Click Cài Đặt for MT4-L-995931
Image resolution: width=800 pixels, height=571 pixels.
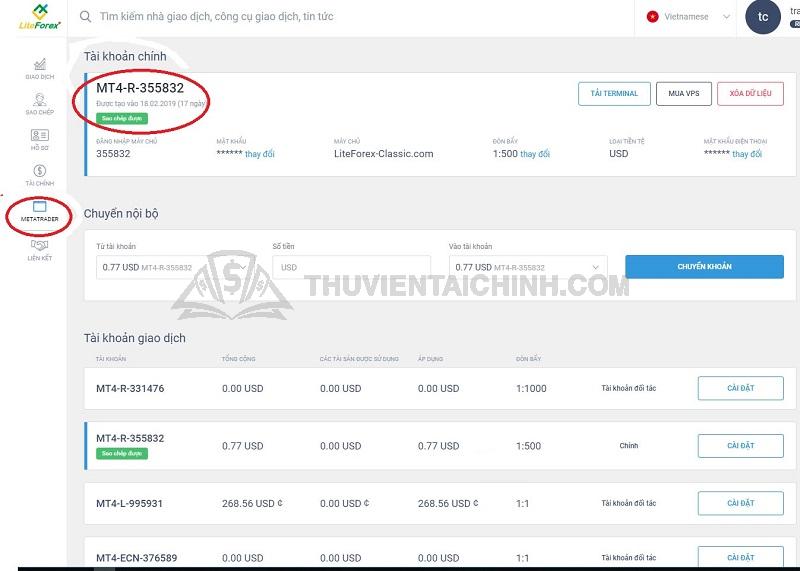pyautogui.click(x=740, y=503)
